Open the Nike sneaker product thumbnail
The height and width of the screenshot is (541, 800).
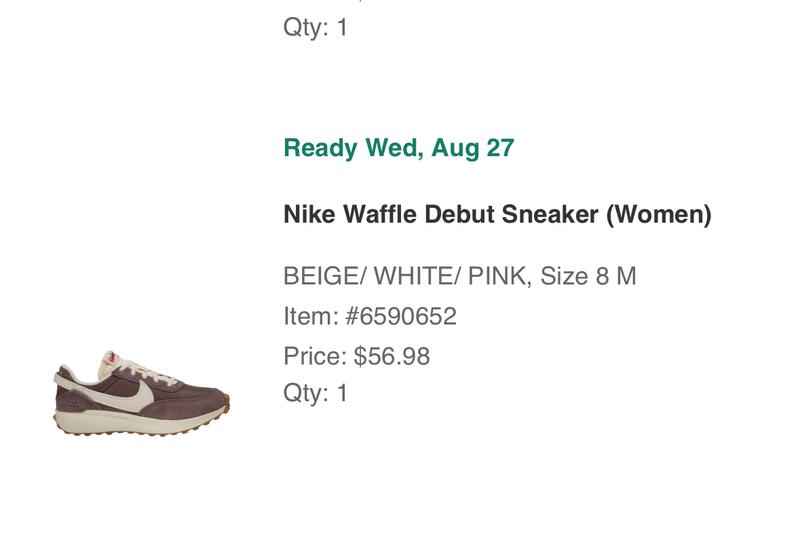141,389
